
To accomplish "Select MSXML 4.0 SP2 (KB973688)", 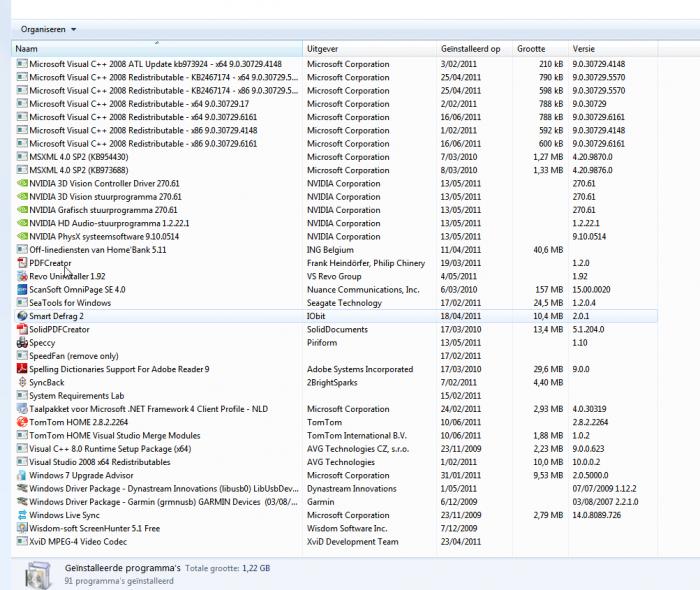I will click(x=336, y=170).
